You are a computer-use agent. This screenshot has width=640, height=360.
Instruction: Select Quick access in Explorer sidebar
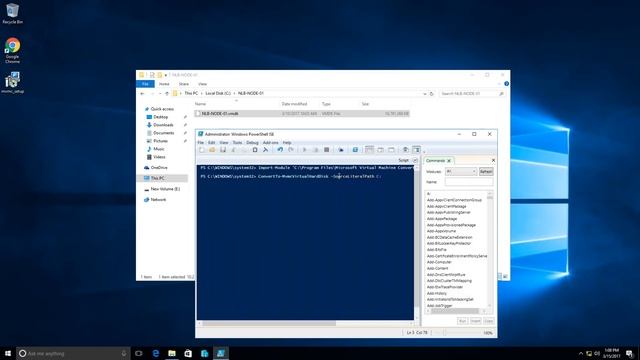pyautogui.click(x=162, y=109)
